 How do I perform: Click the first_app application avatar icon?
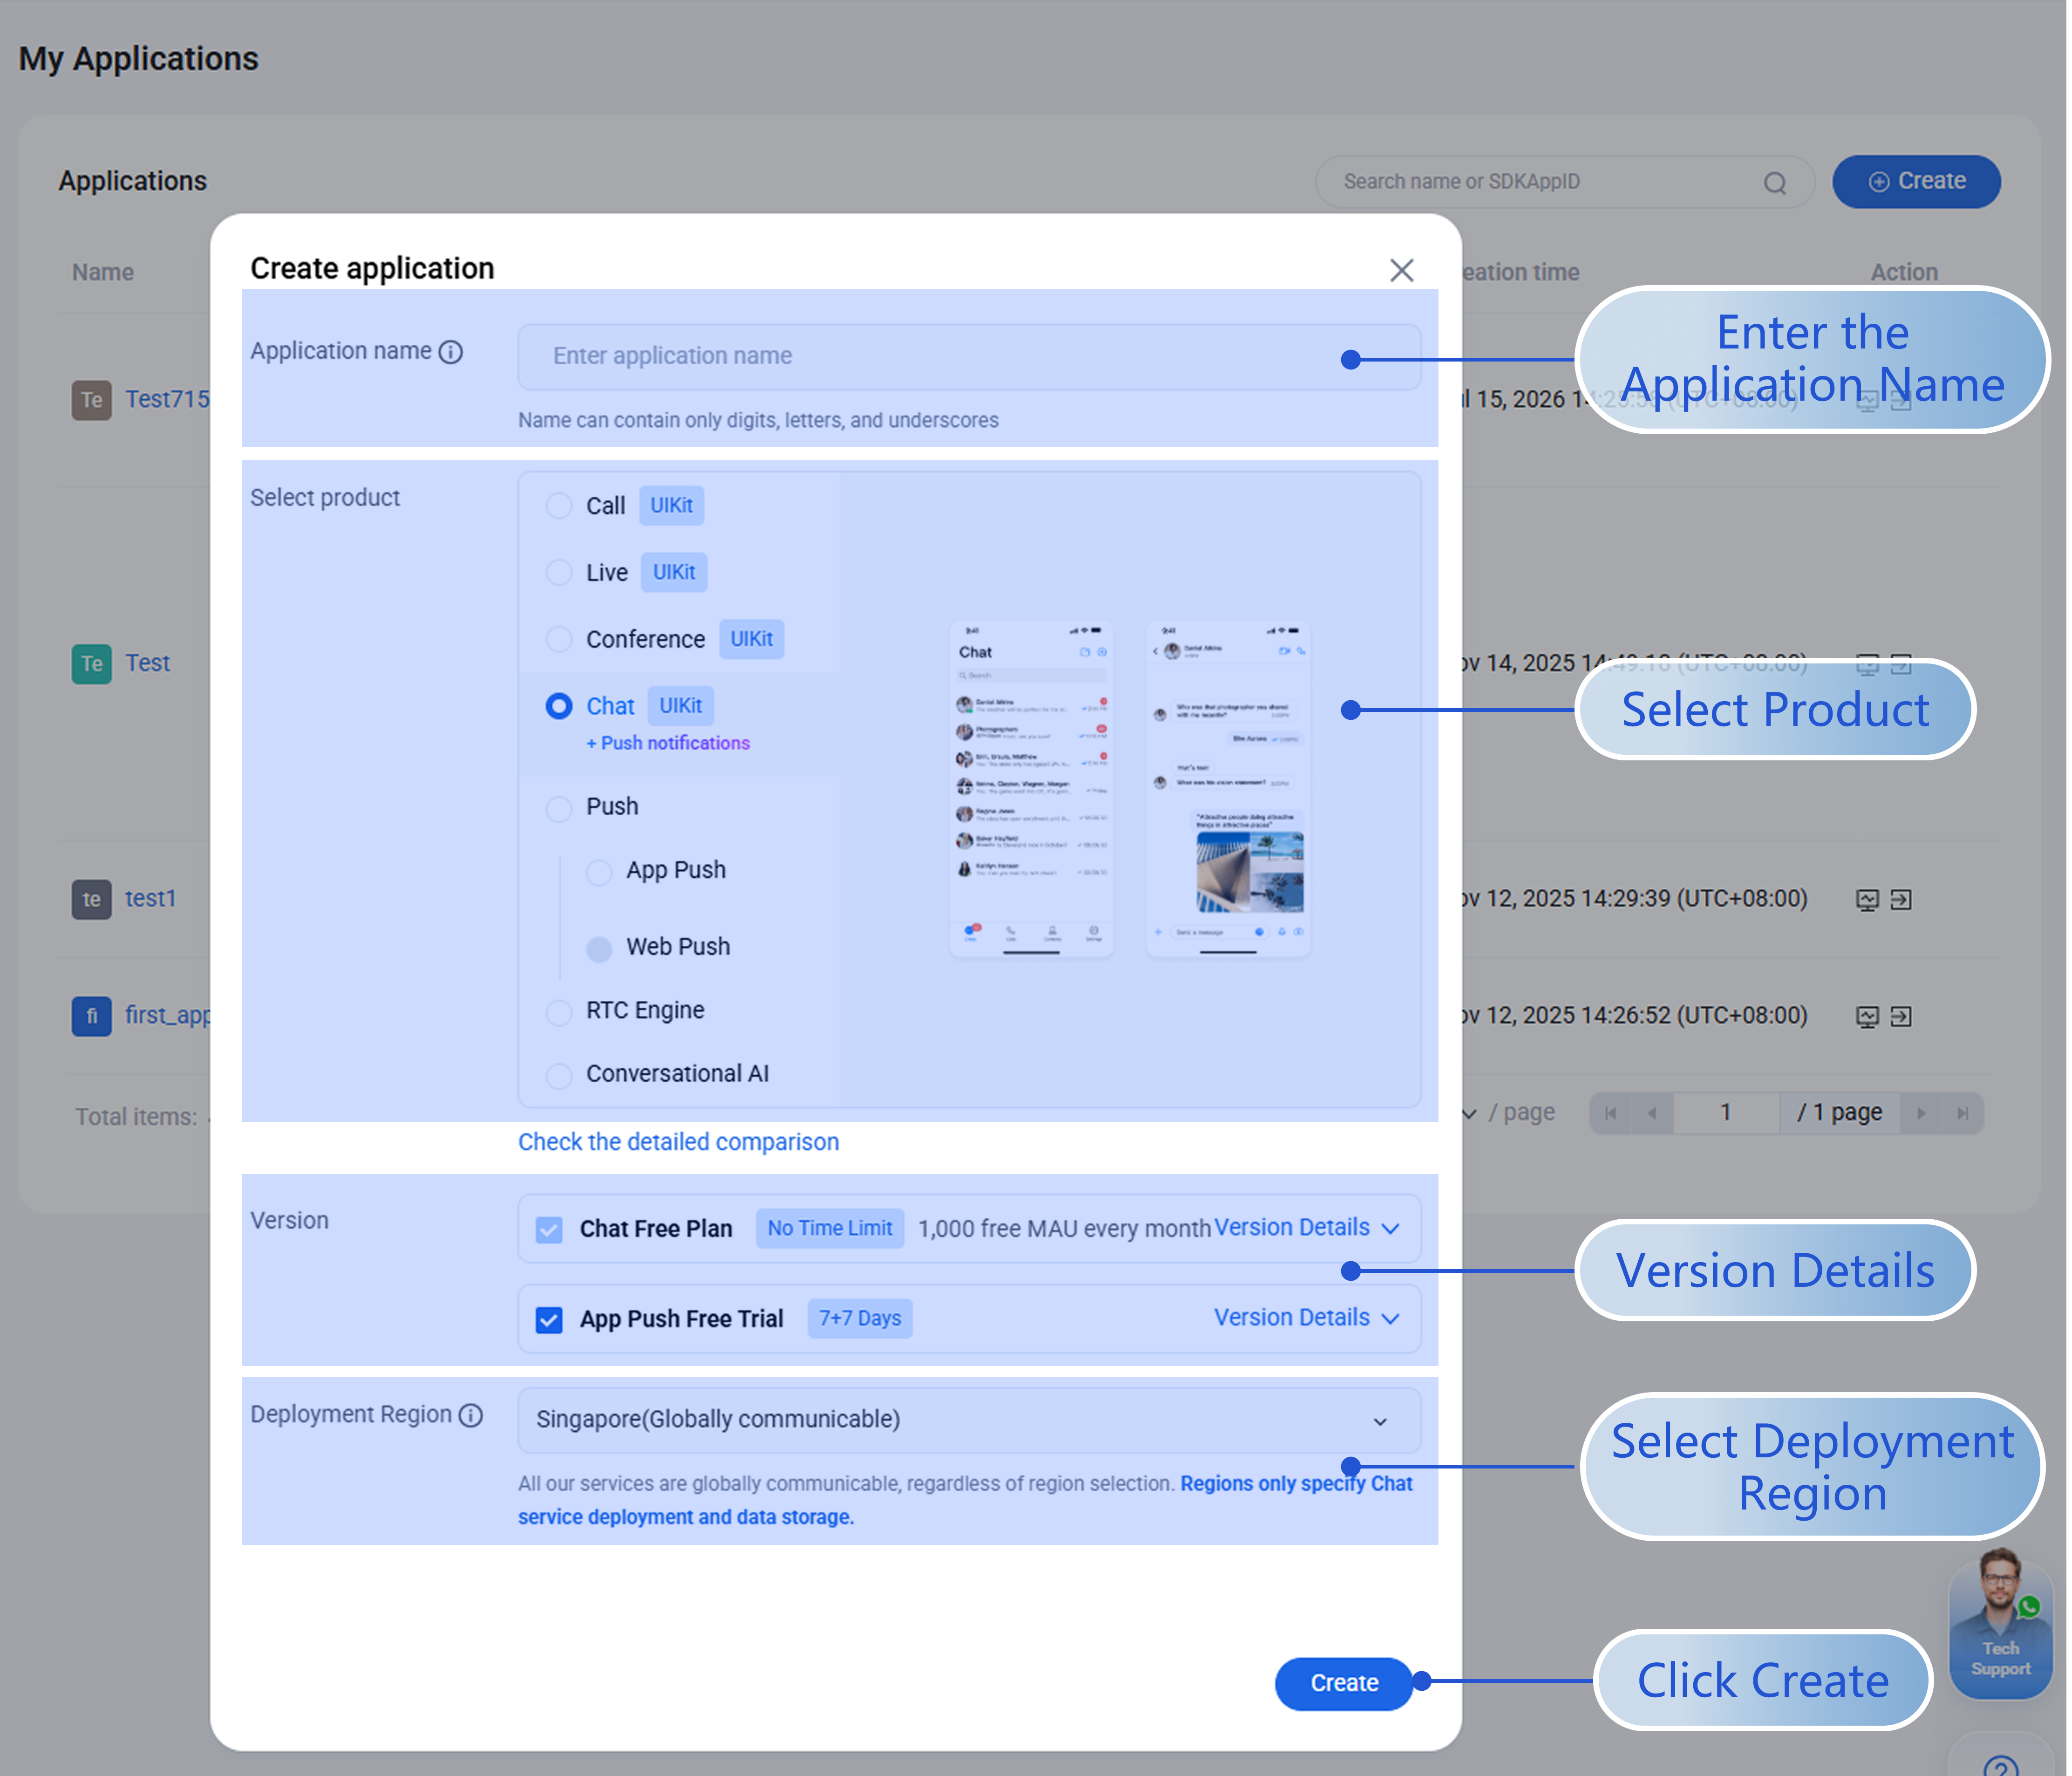coord(91,1016)
